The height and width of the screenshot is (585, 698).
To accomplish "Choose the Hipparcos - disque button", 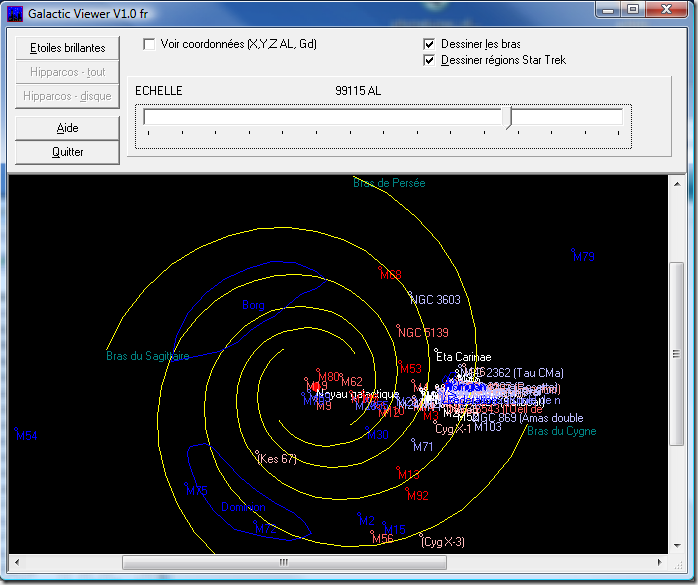I will tap(67, 96).
